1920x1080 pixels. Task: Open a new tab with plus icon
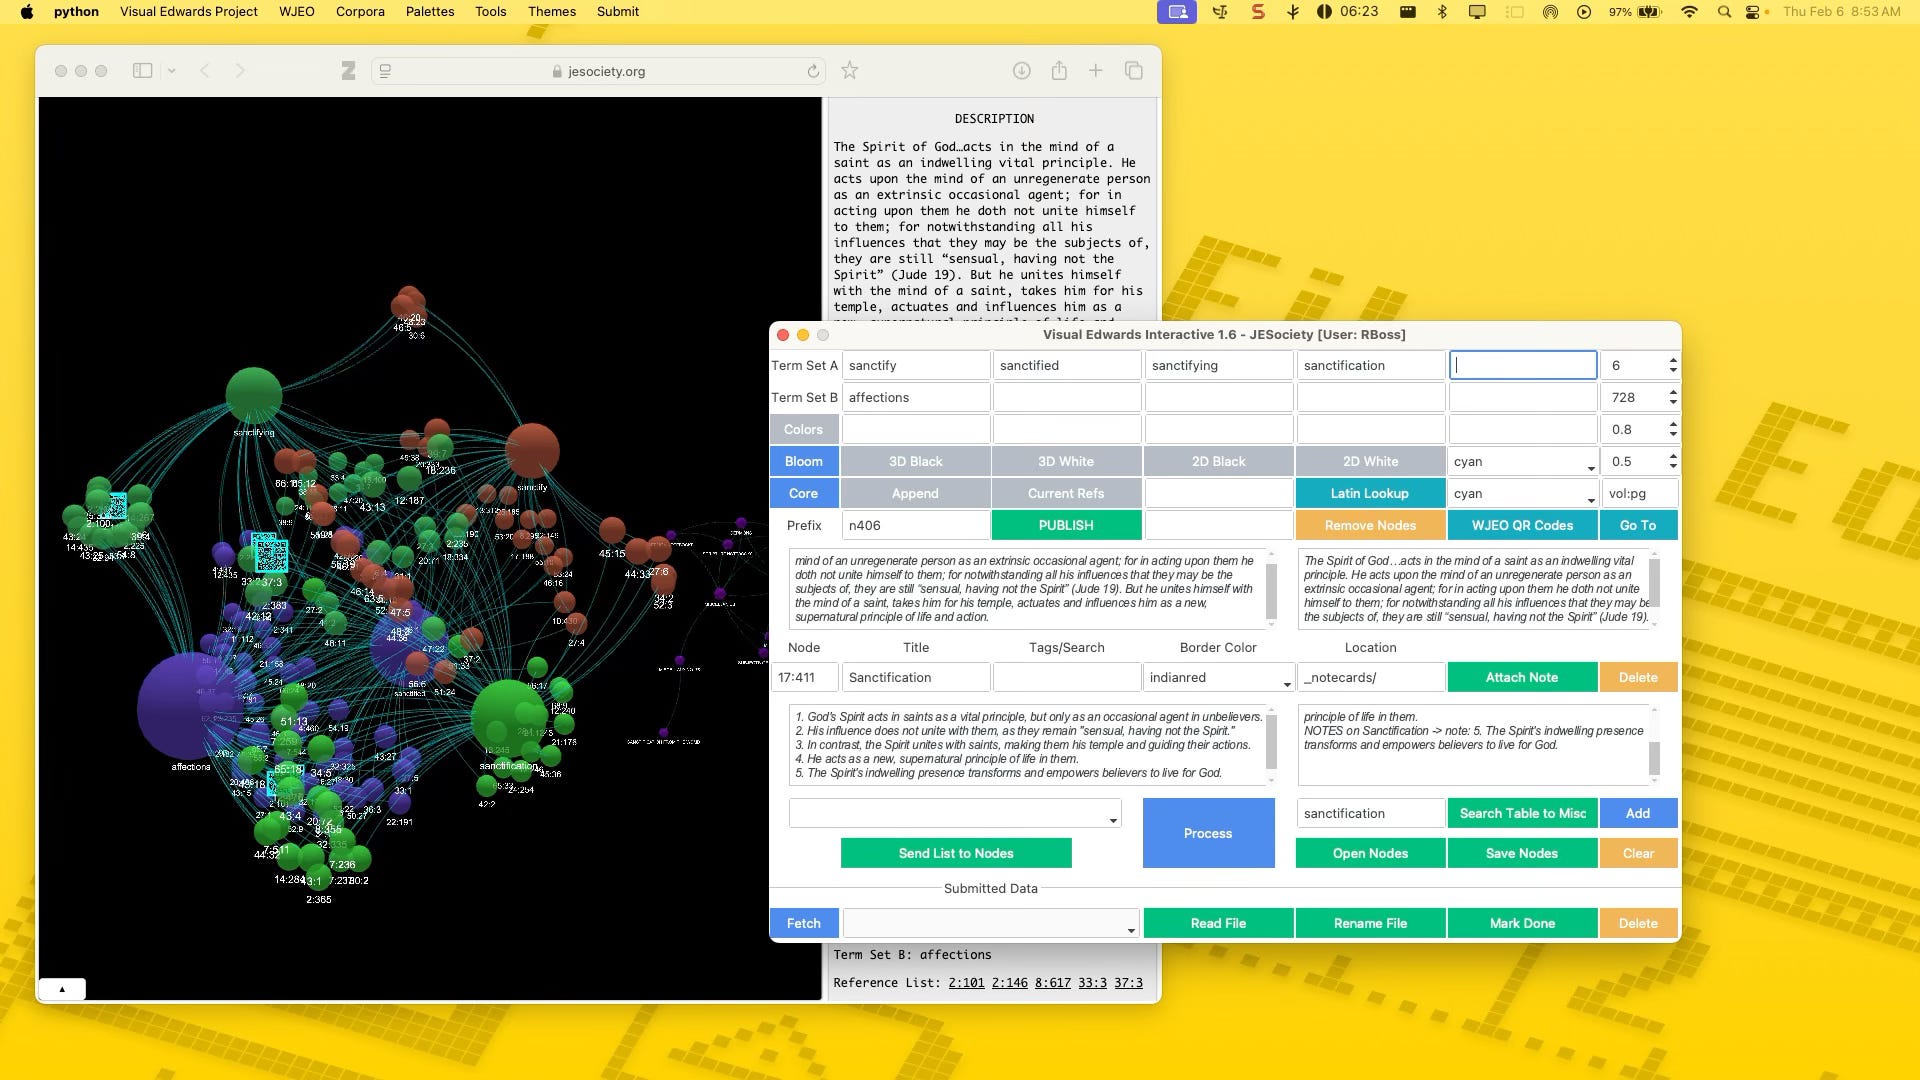coord(1096,70)
